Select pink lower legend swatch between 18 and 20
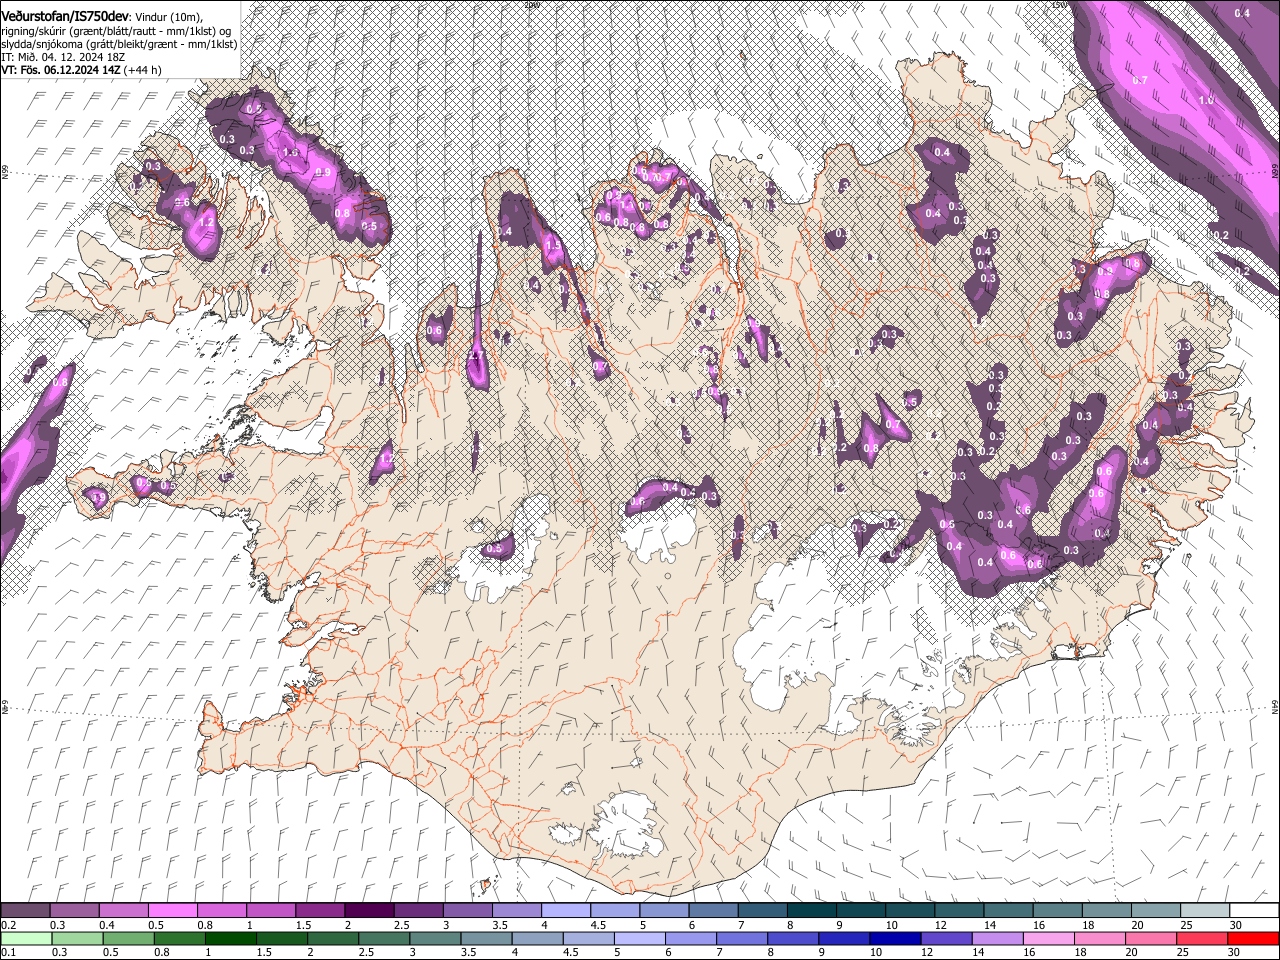Screen dimensions: 1280x960 (x=1100, y=939)
